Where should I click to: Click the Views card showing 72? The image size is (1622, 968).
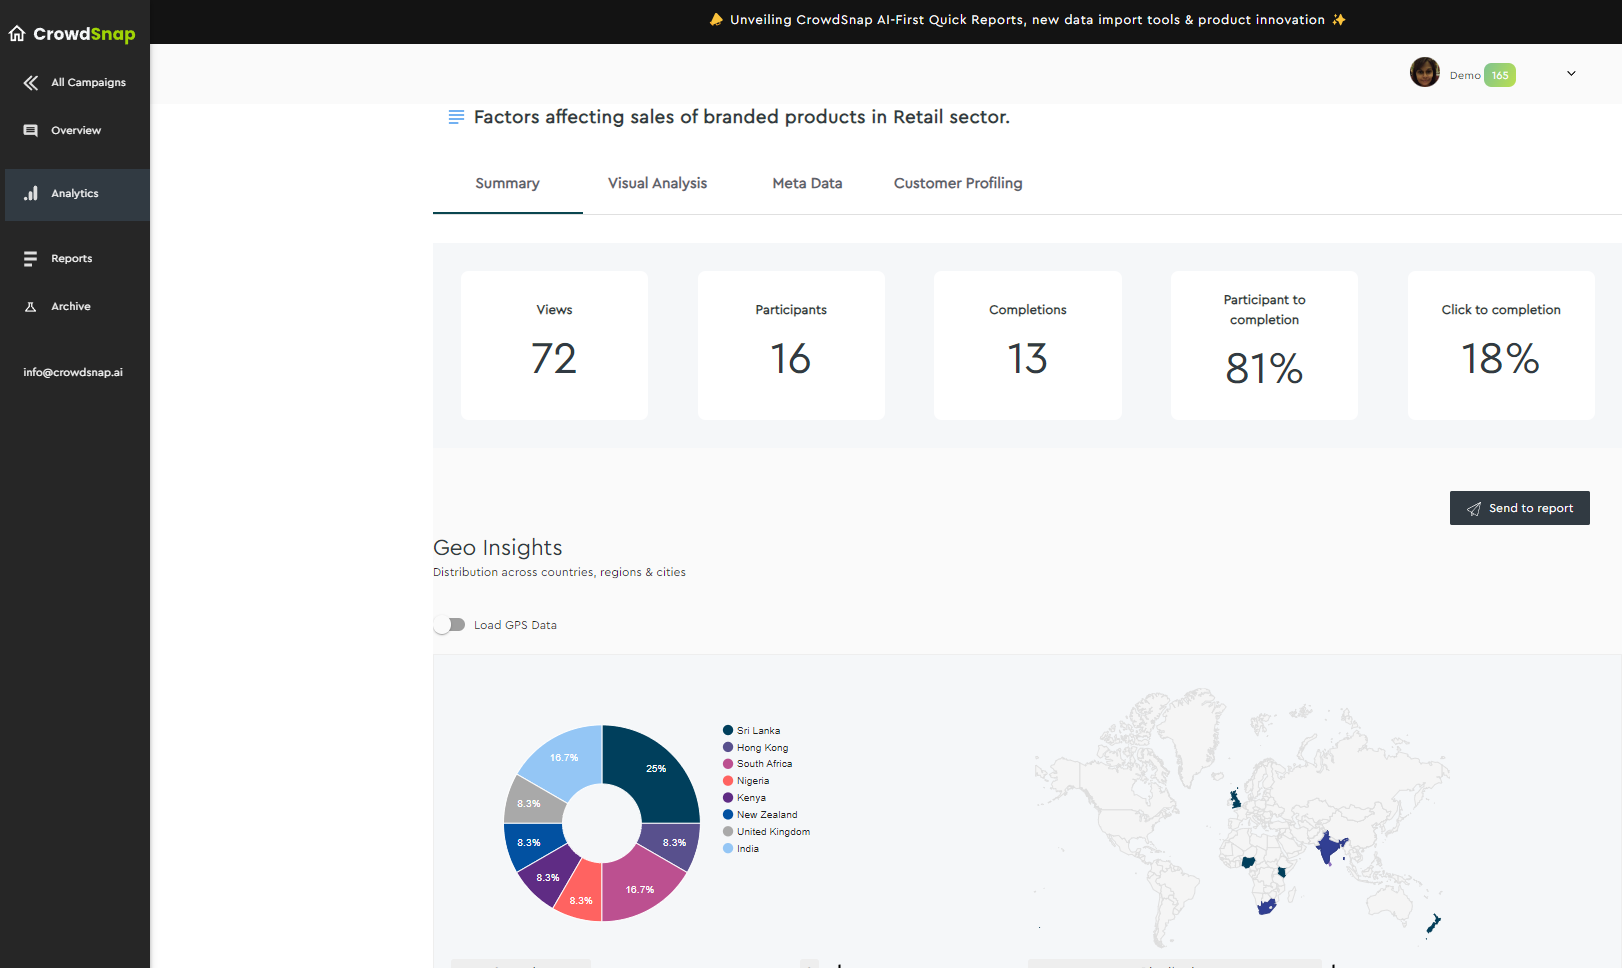tap(554, 345)
